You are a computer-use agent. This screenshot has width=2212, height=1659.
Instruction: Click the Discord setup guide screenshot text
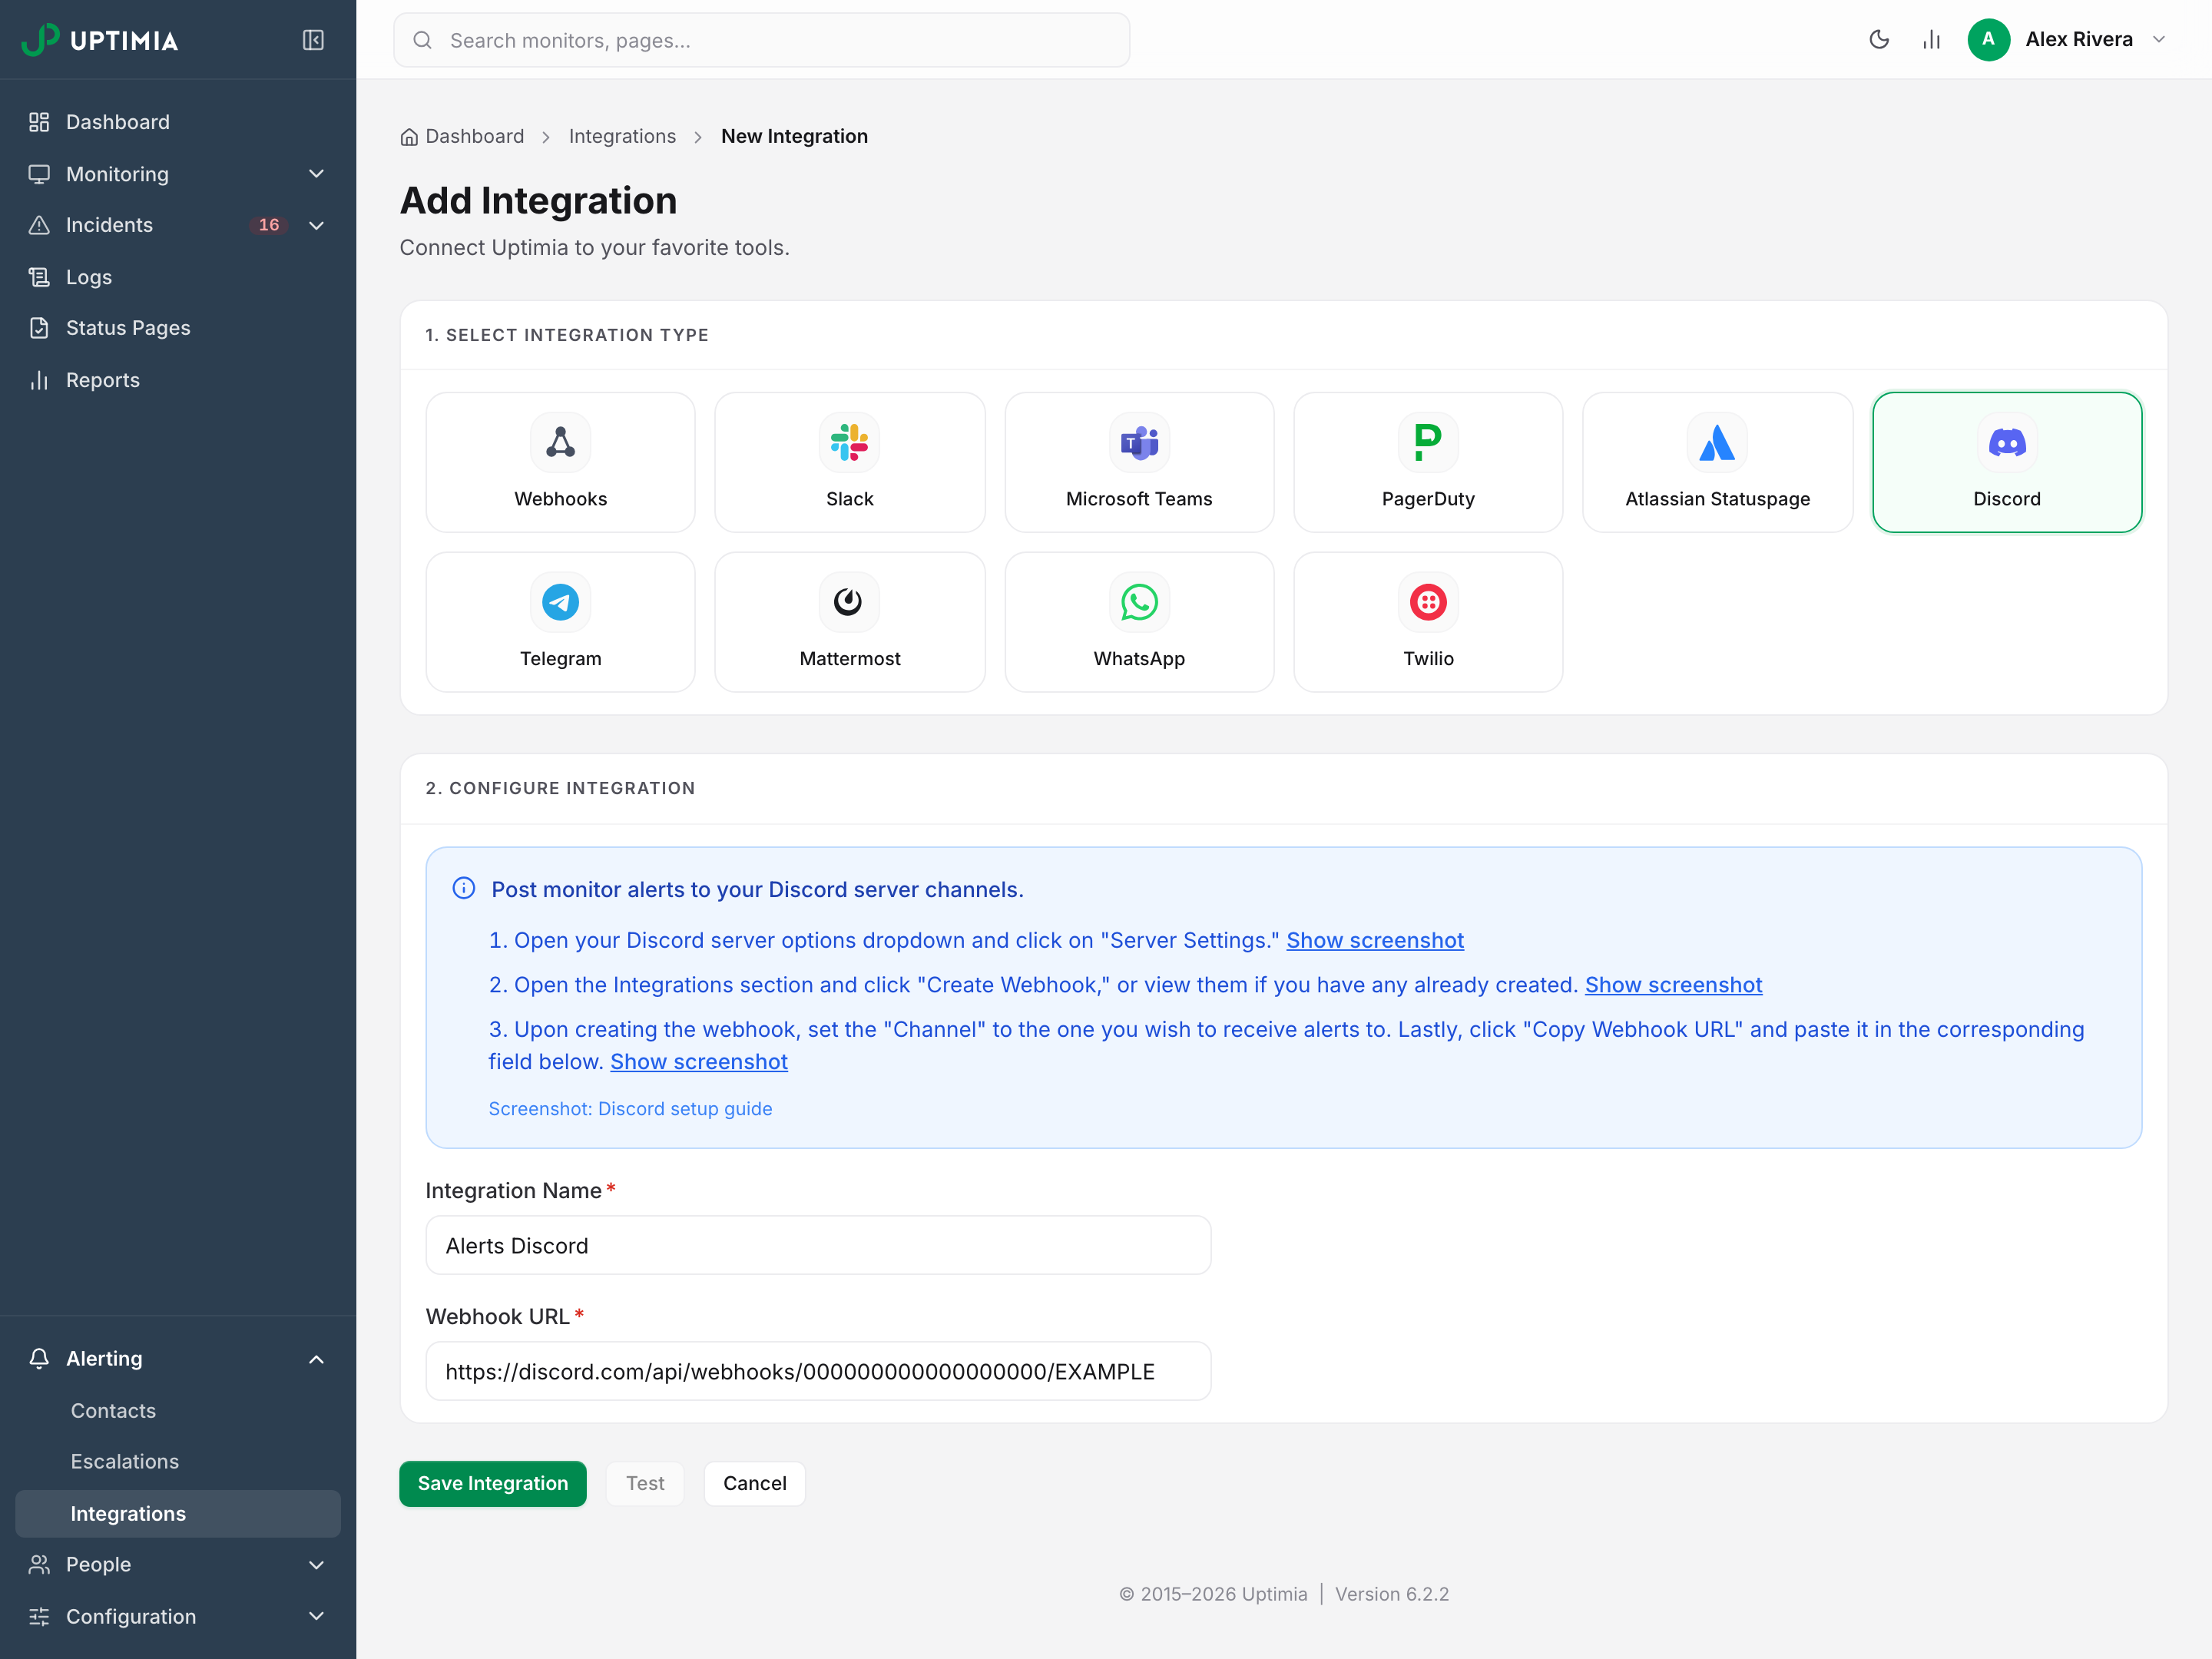pos(630,1109)
